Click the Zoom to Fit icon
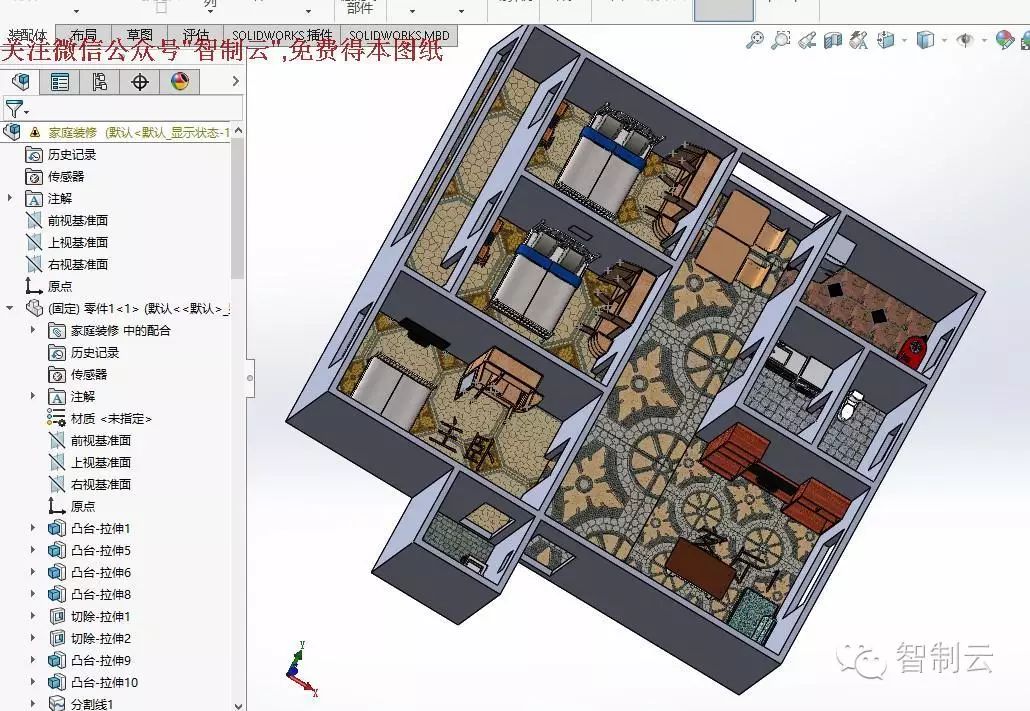Viewport: 1030px width, 711px height. point(755,40)
